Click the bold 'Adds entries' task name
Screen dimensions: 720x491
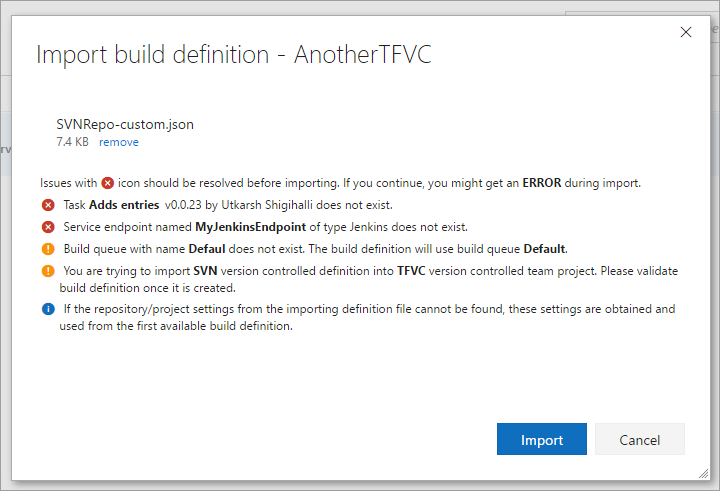coord(124,205)
